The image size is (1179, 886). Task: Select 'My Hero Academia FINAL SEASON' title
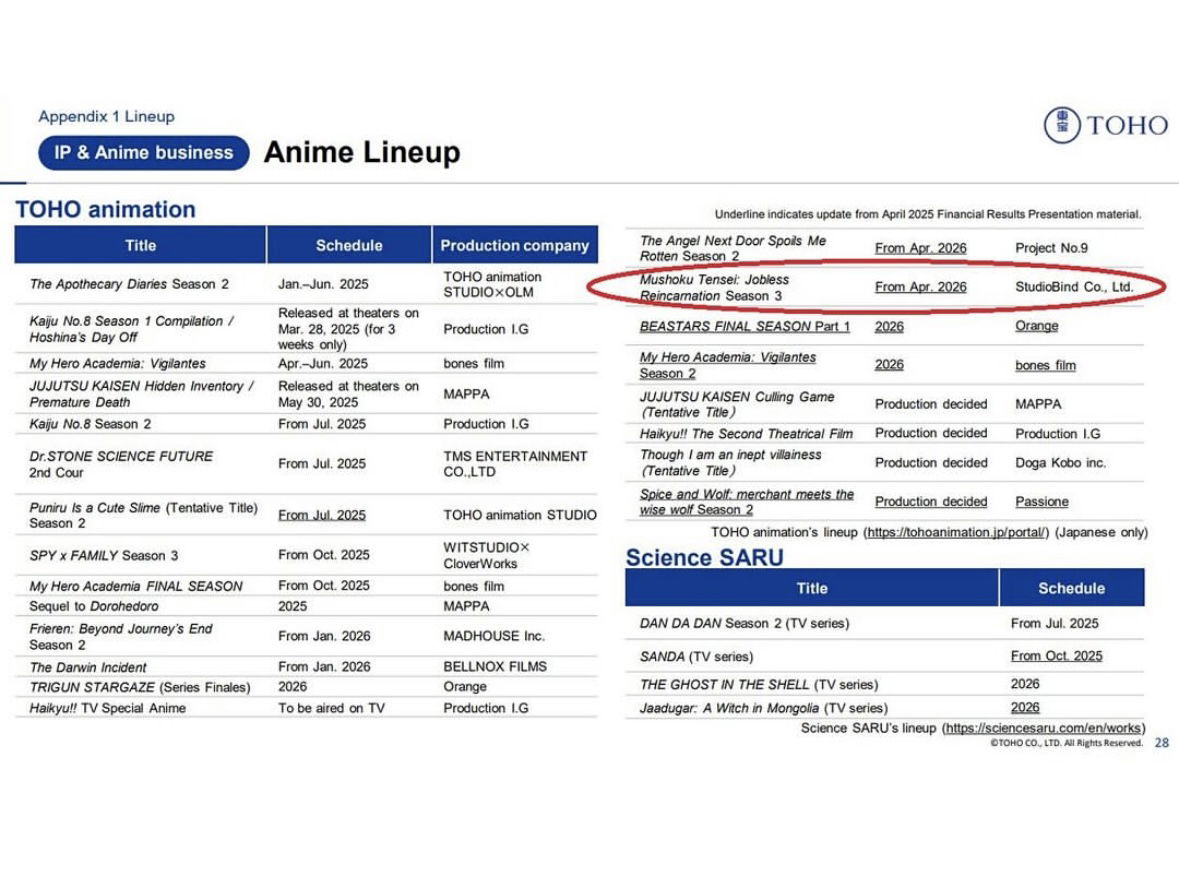pyautogui.click(x=136, y=586)
